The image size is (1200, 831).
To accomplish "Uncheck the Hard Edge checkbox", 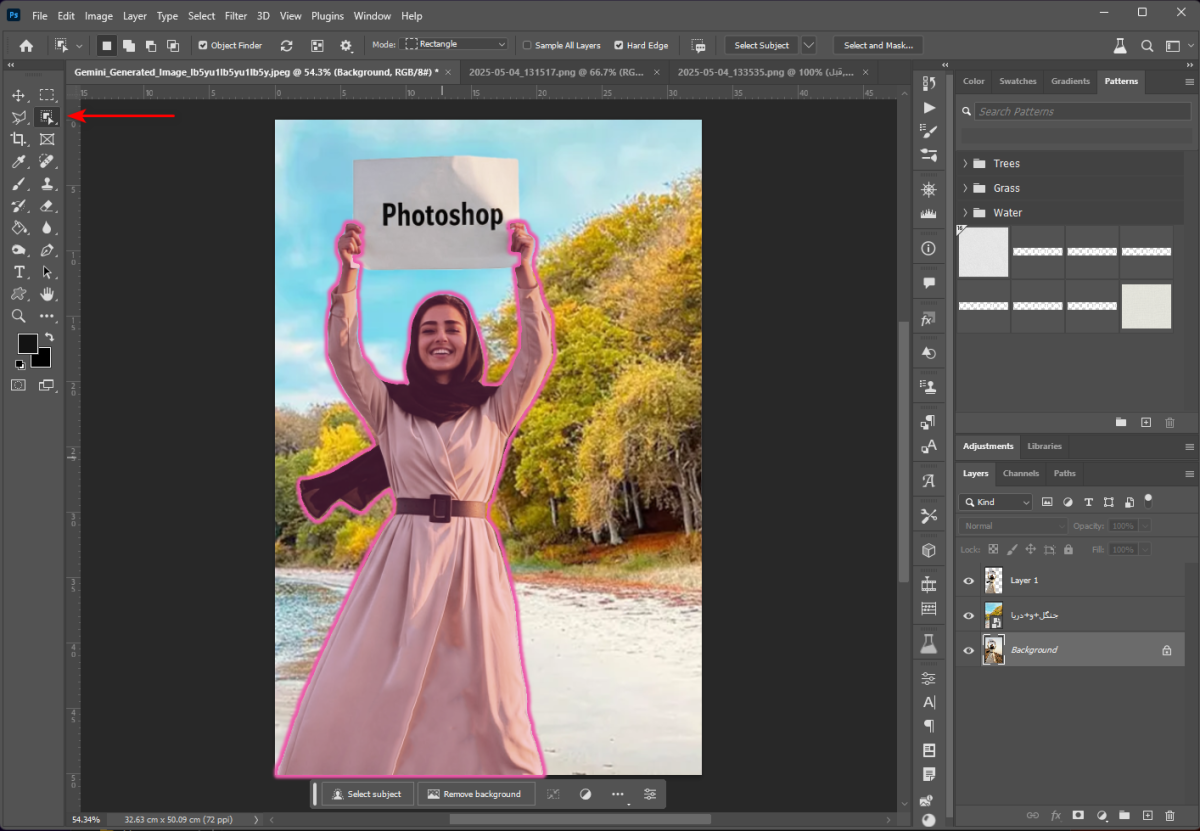I will 618,45.
